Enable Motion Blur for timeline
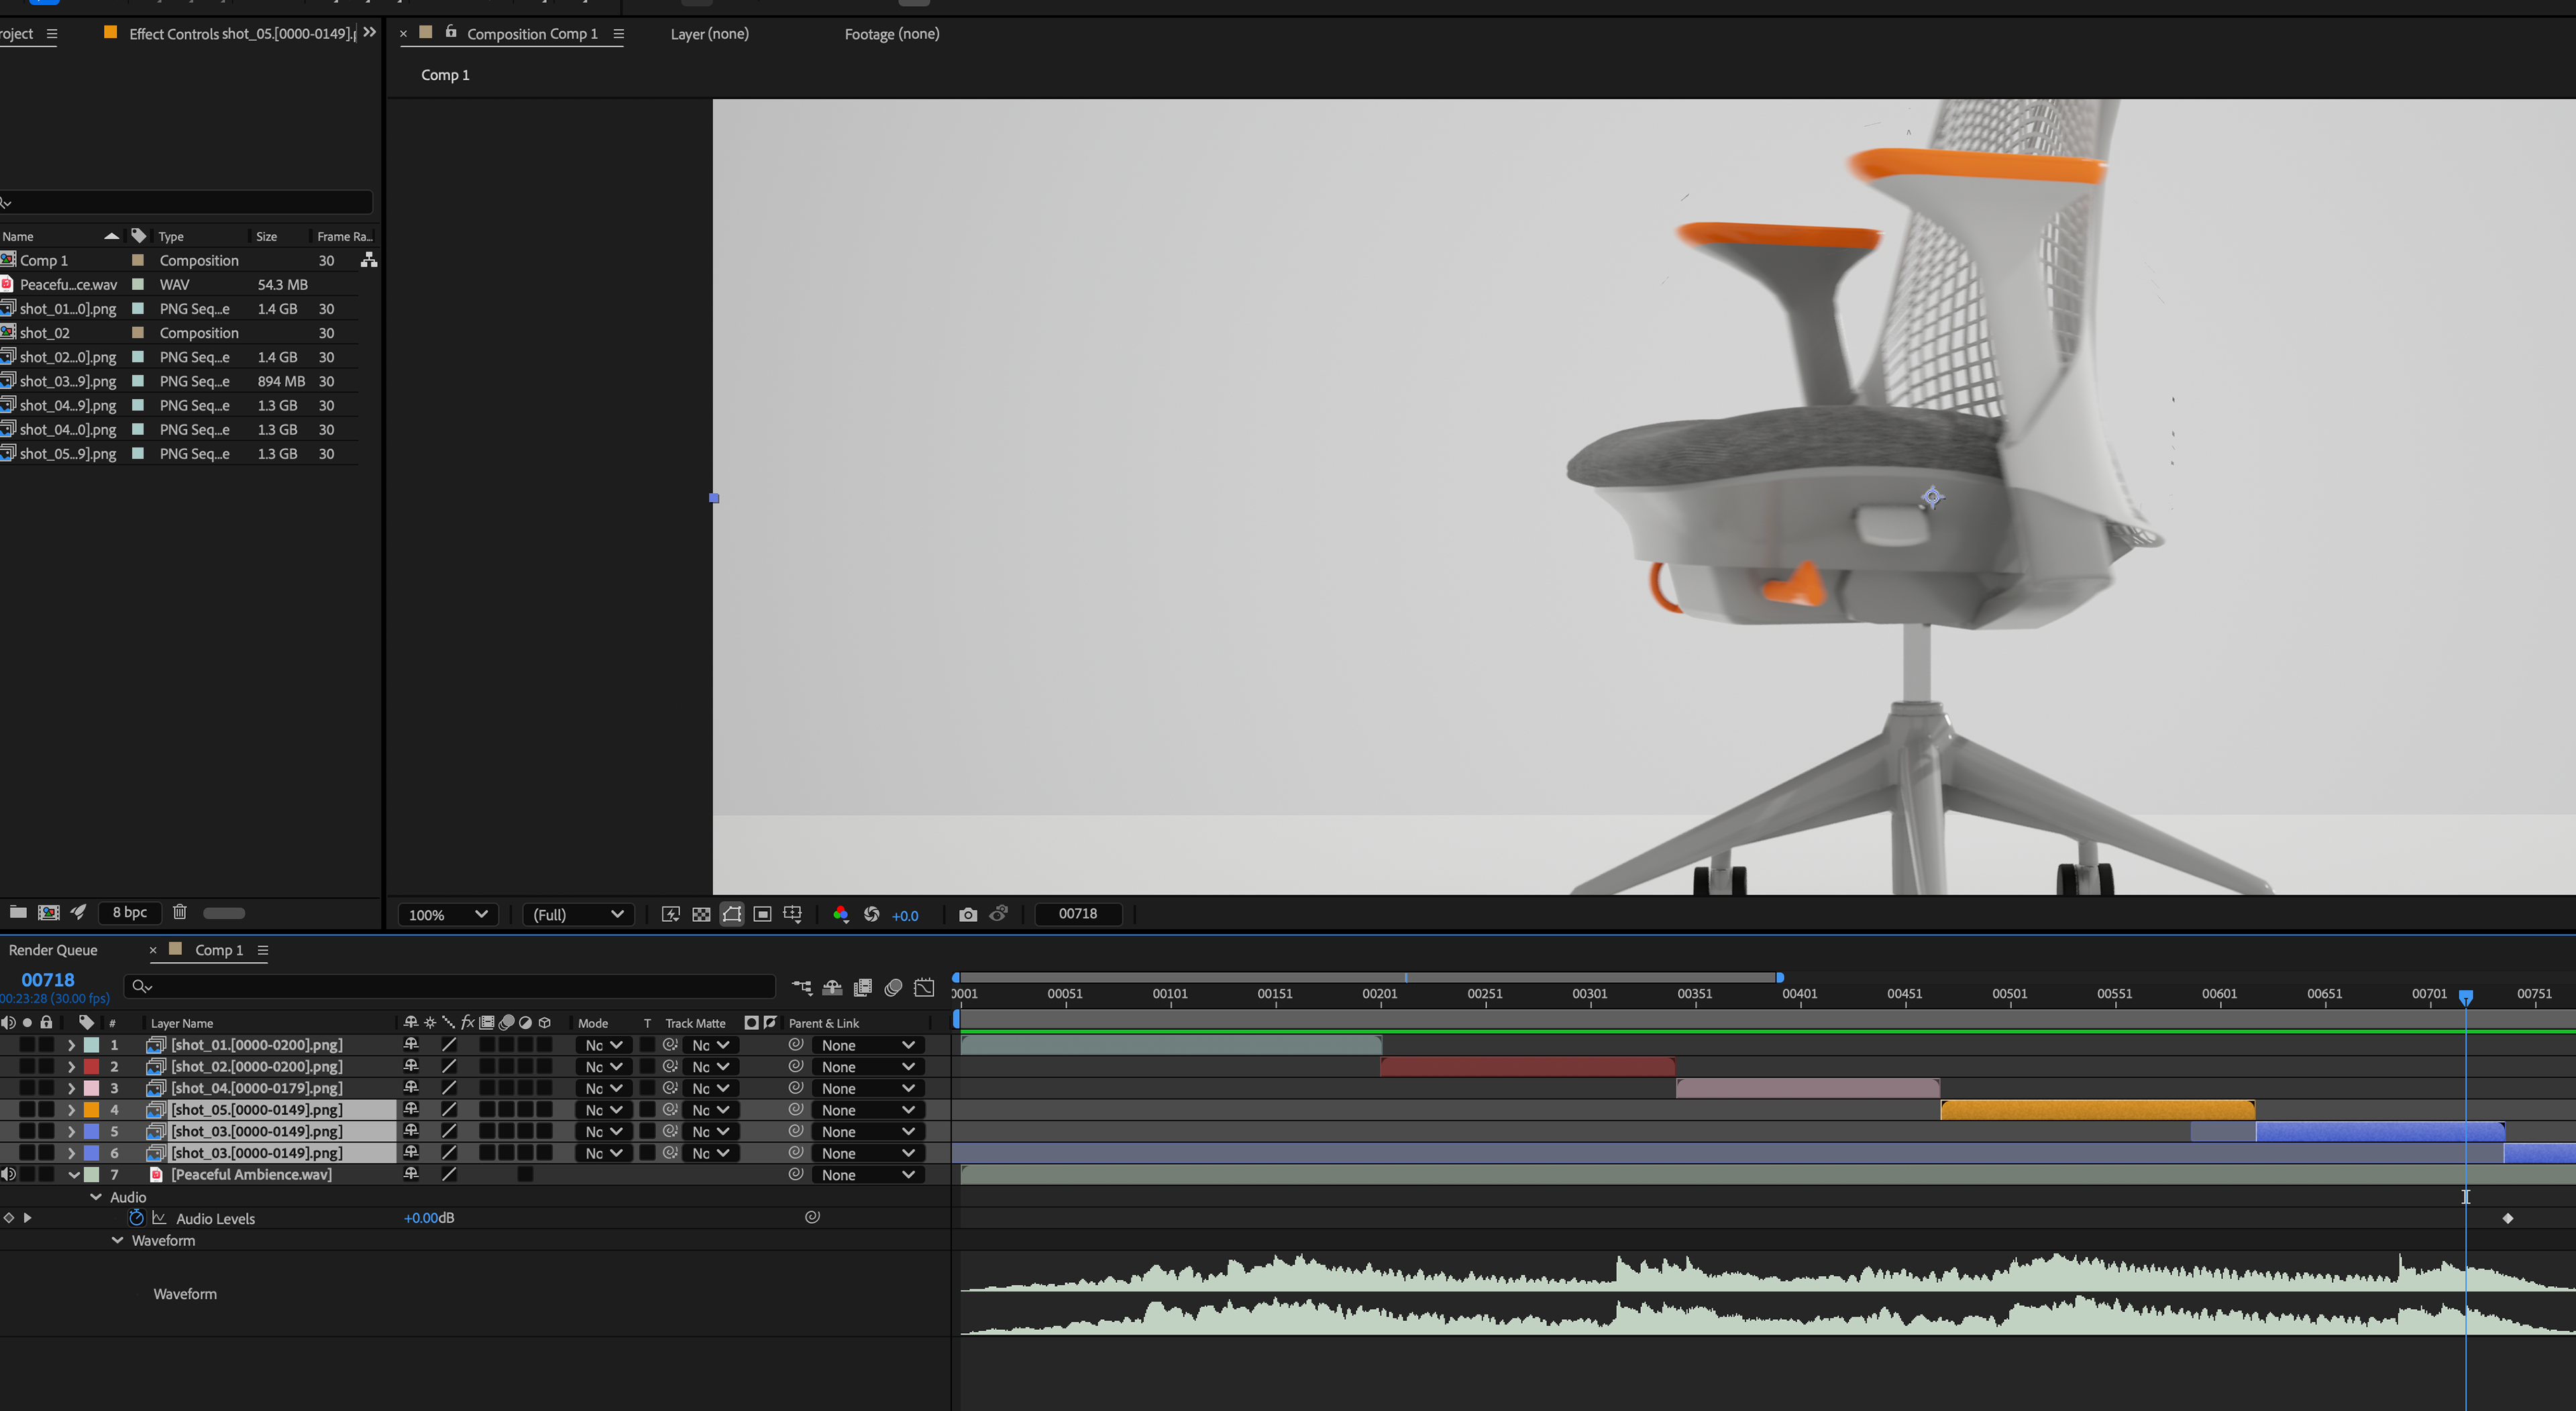The image size is (2576, 1411). click(x=893, y=987)
